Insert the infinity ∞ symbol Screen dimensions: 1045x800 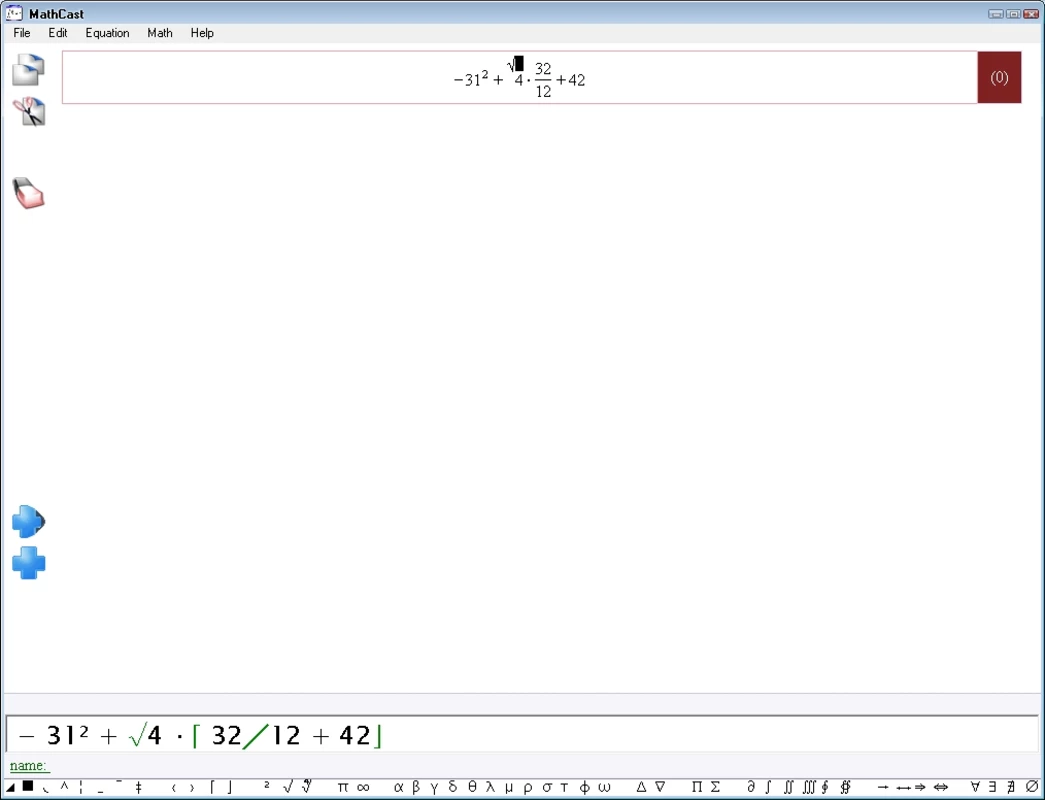[363, 787]
